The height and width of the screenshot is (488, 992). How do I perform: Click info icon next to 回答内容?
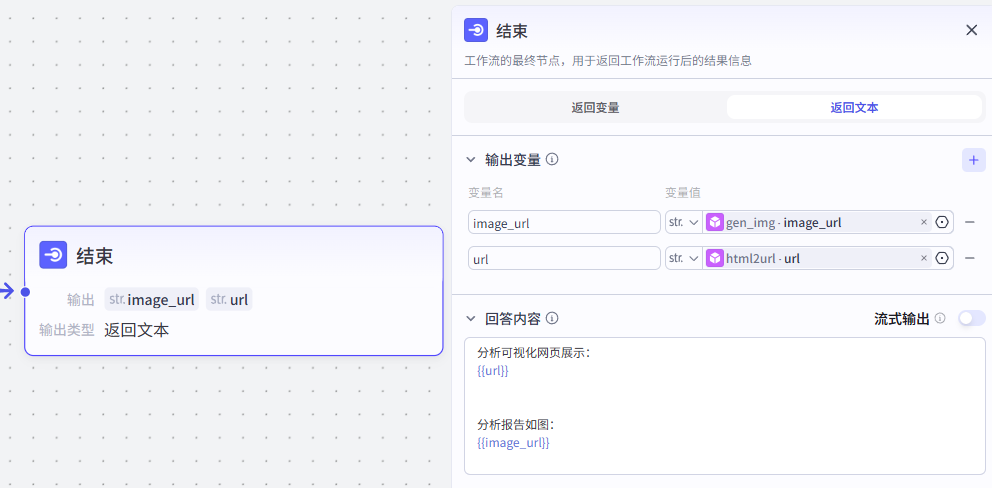(552, 319)
